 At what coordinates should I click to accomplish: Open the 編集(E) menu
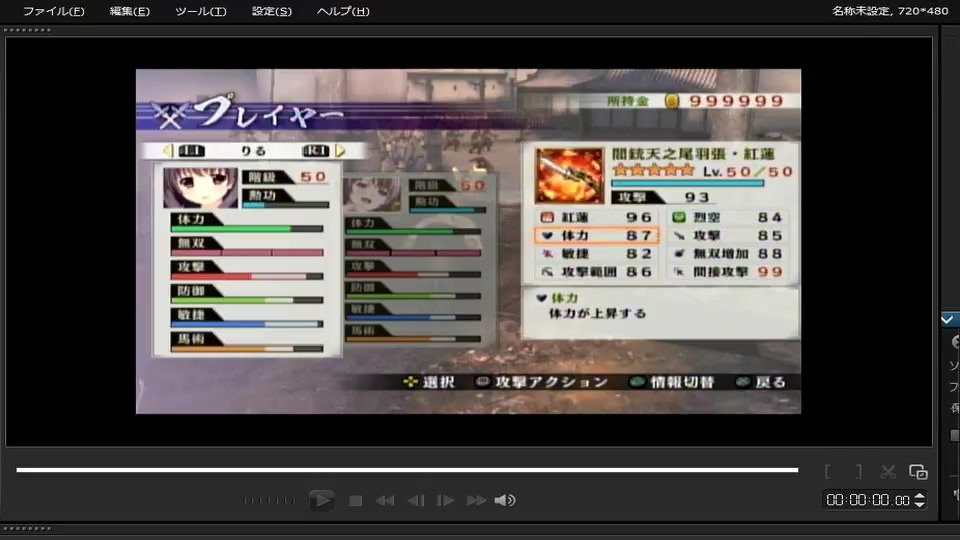coord(129,11)
